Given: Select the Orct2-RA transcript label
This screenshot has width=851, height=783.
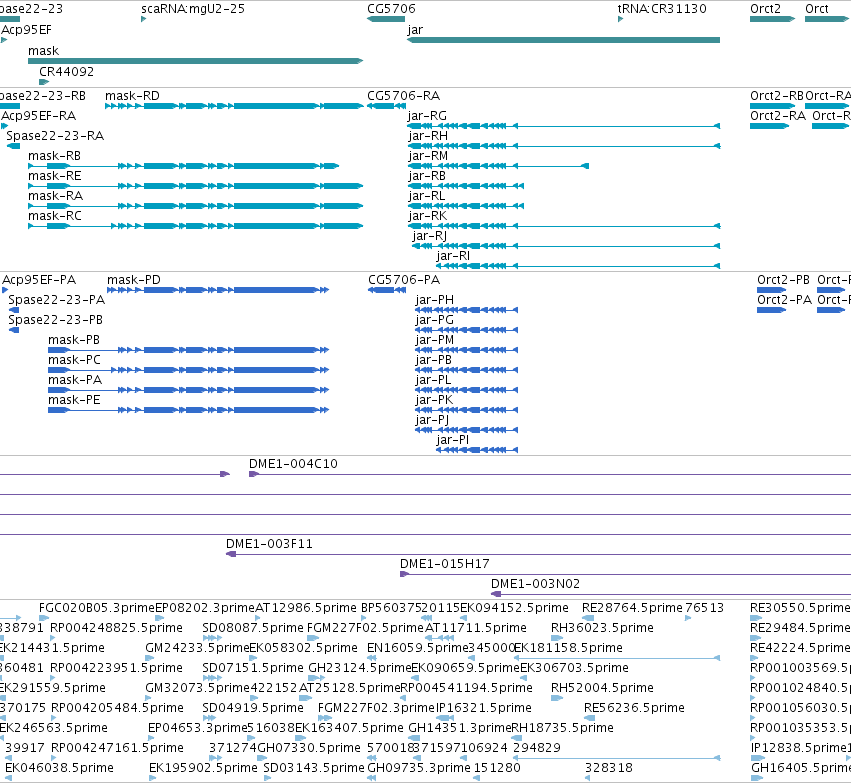Looking at the screenshot, I should 778,116.
